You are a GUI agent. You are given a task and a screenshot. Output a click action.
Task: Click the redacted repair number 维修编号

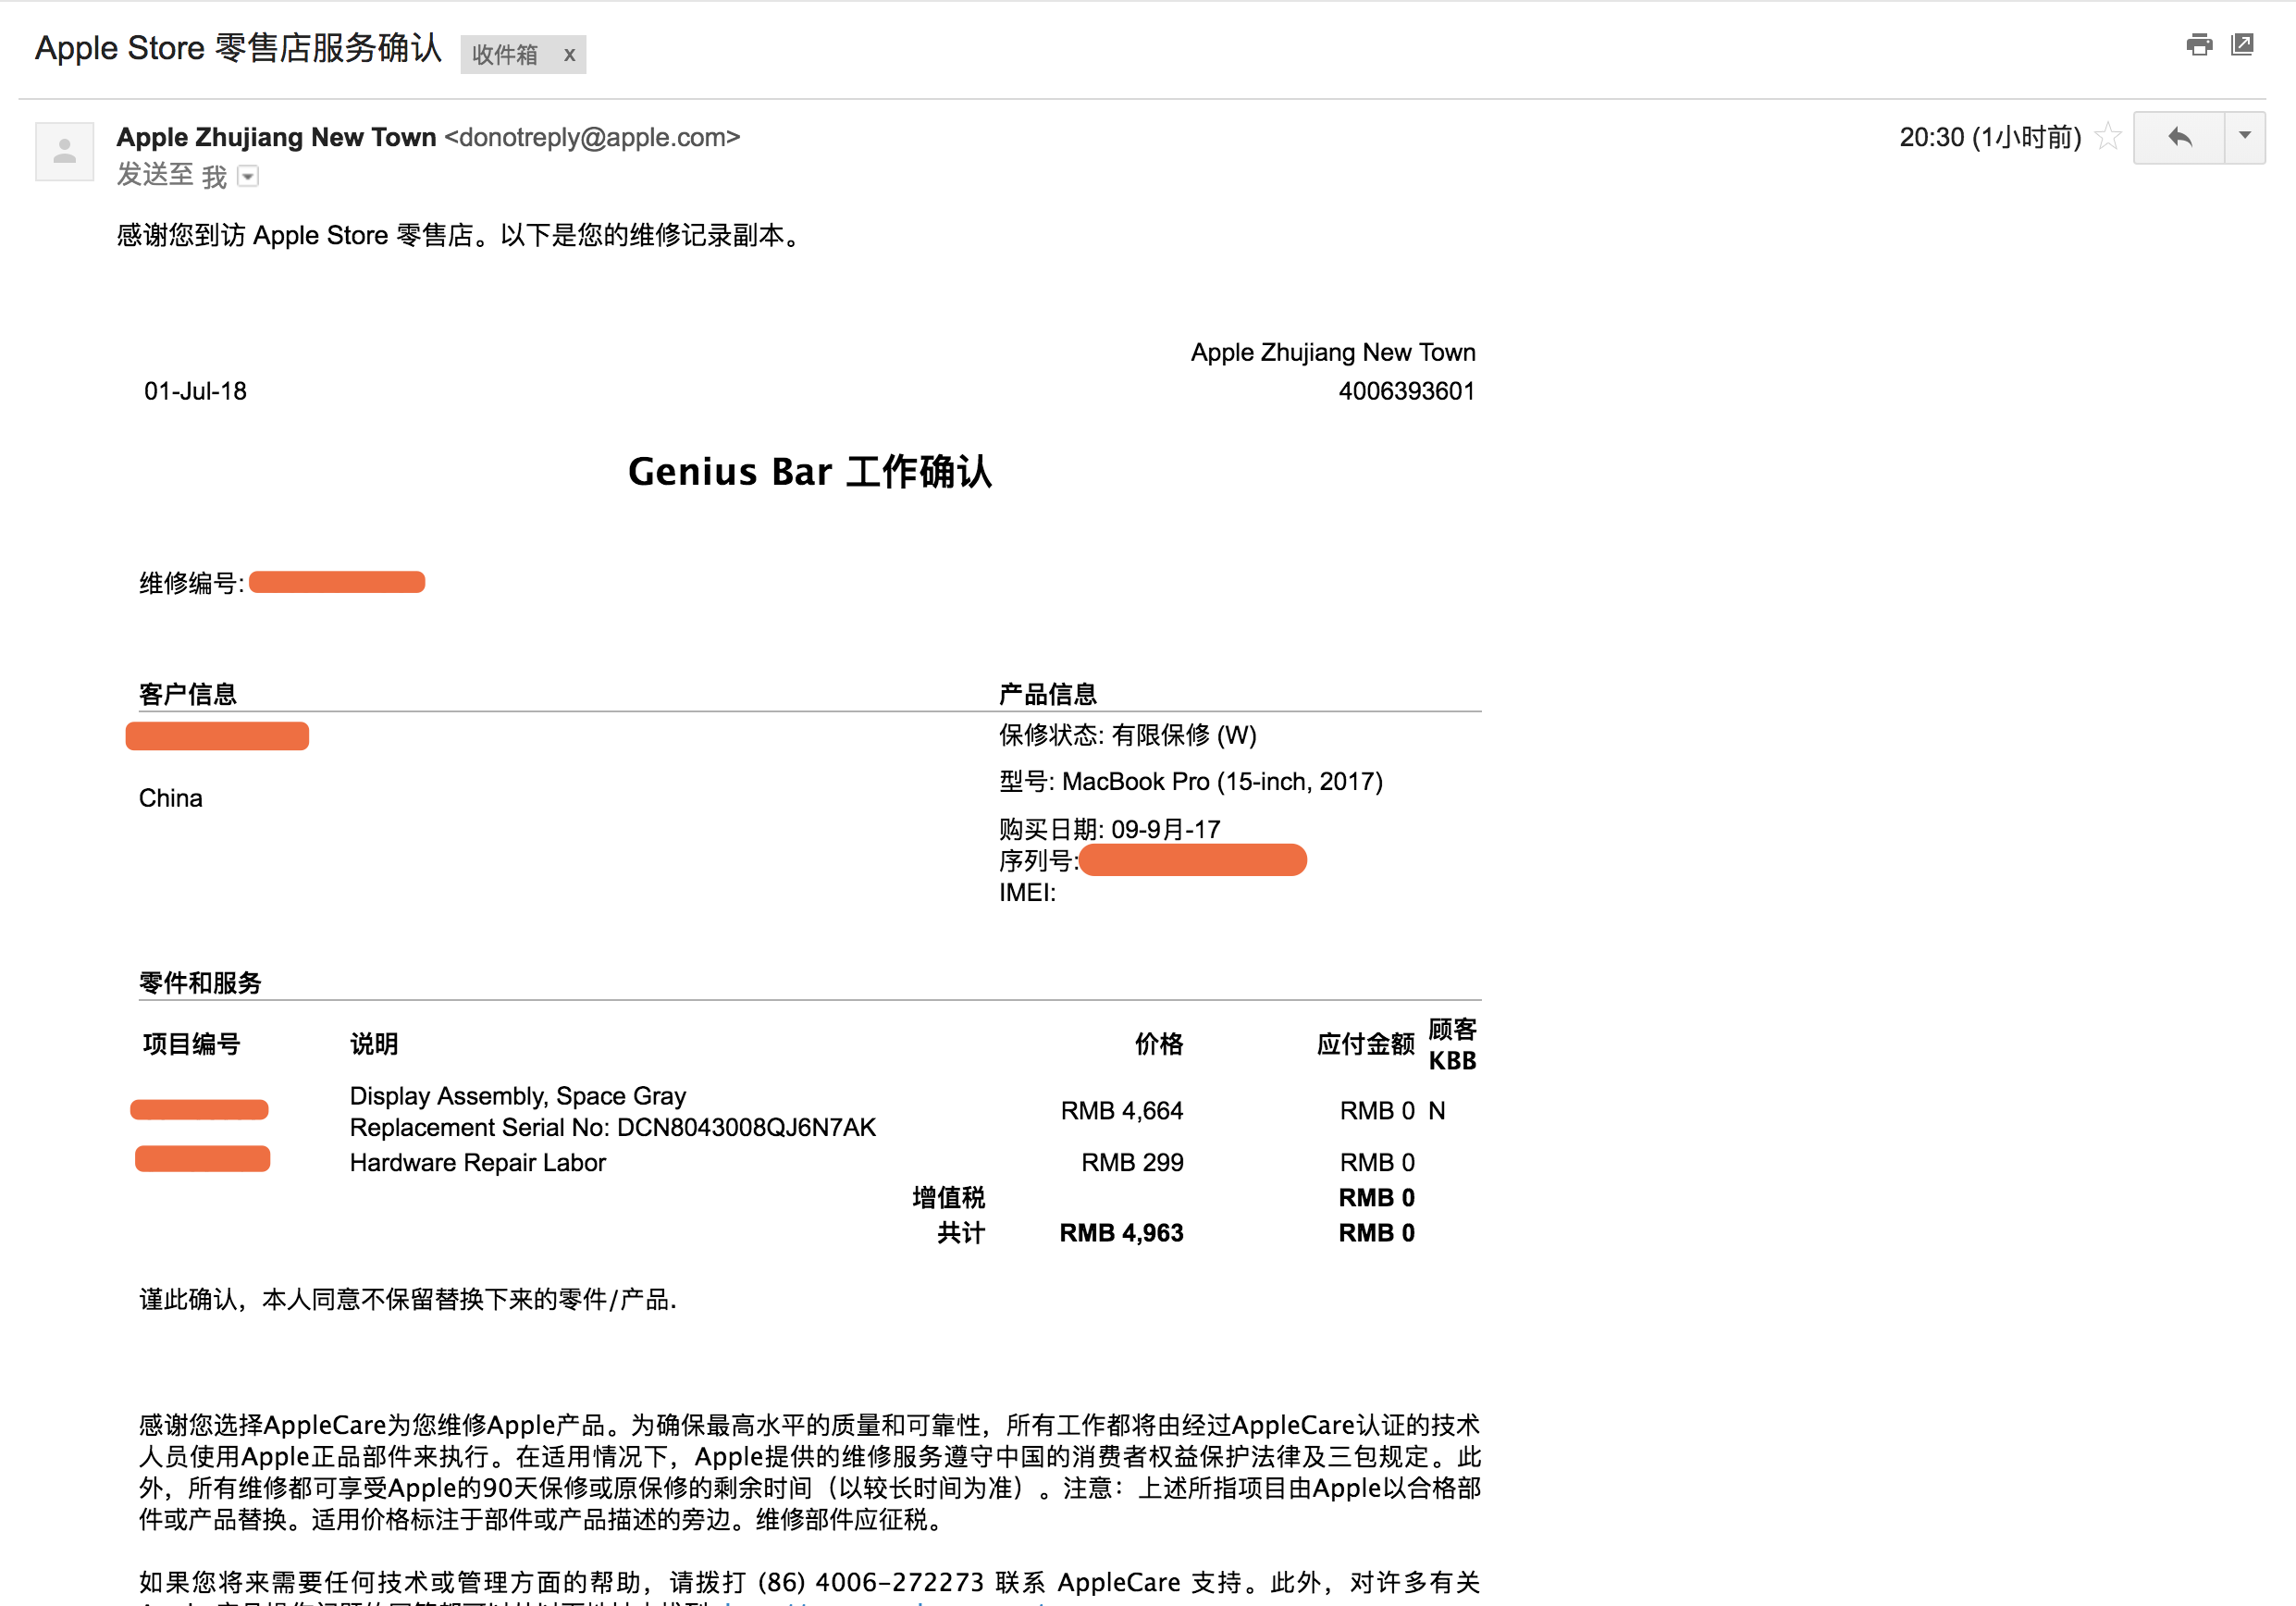[337, 582]
